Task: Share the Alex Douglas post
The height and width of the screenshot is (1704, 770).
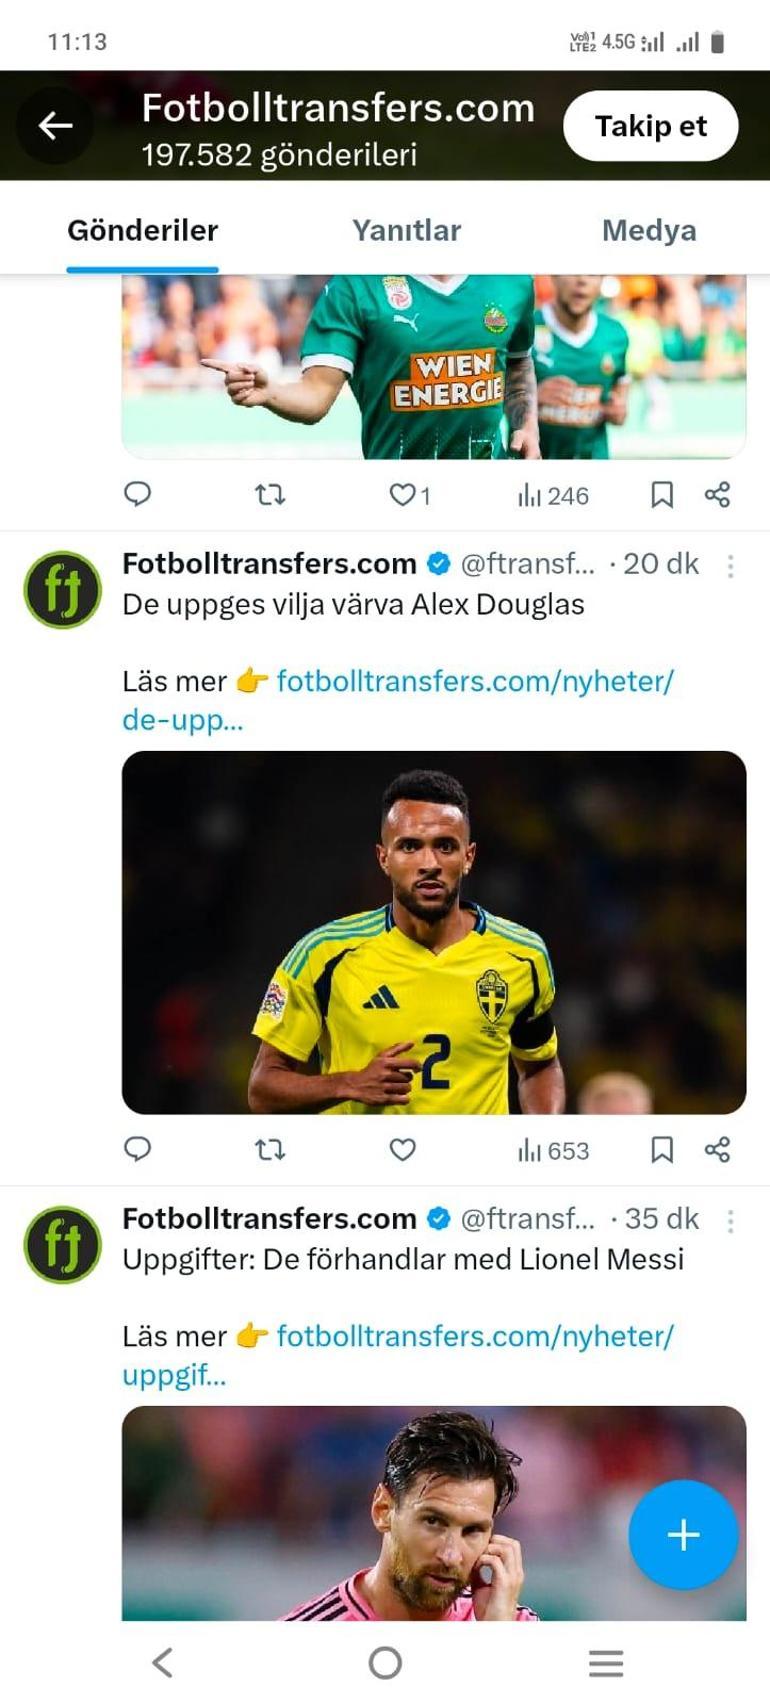Action: [x=717, y=1149]
